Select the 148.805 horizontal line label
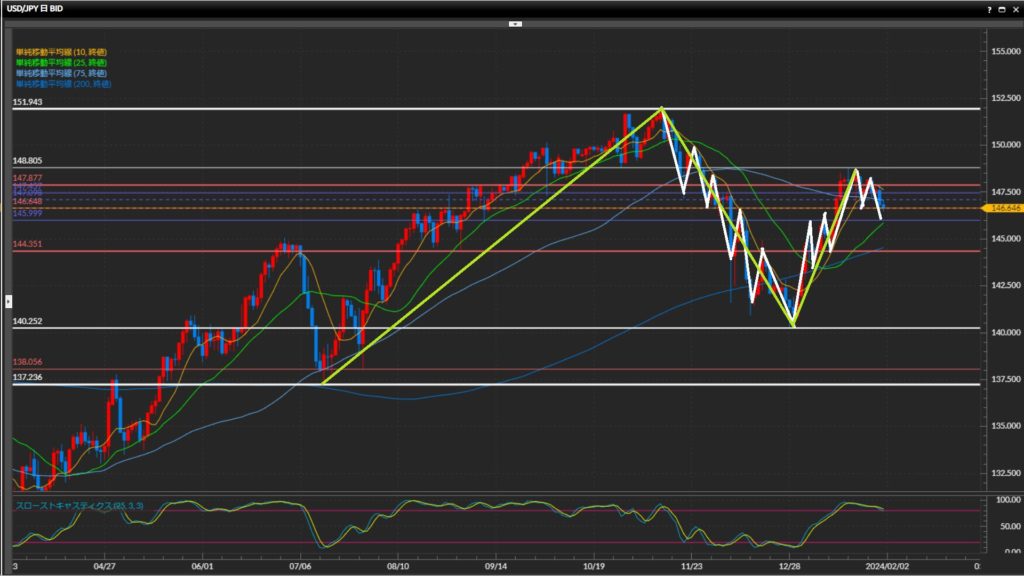 click(26, 161)
